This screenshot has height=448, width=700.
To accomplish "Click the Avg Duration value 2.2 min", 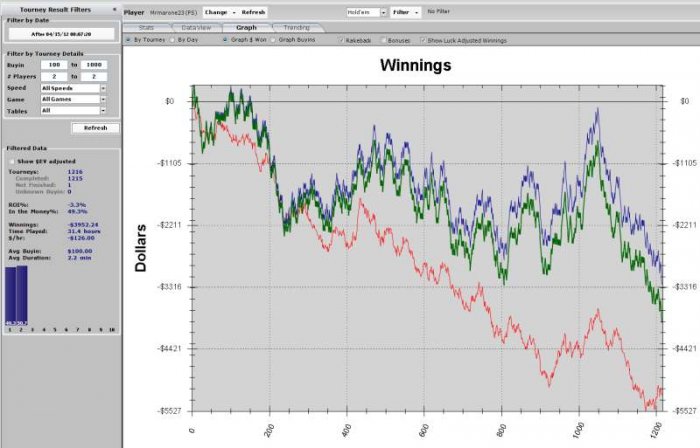I will click(79, 258).
